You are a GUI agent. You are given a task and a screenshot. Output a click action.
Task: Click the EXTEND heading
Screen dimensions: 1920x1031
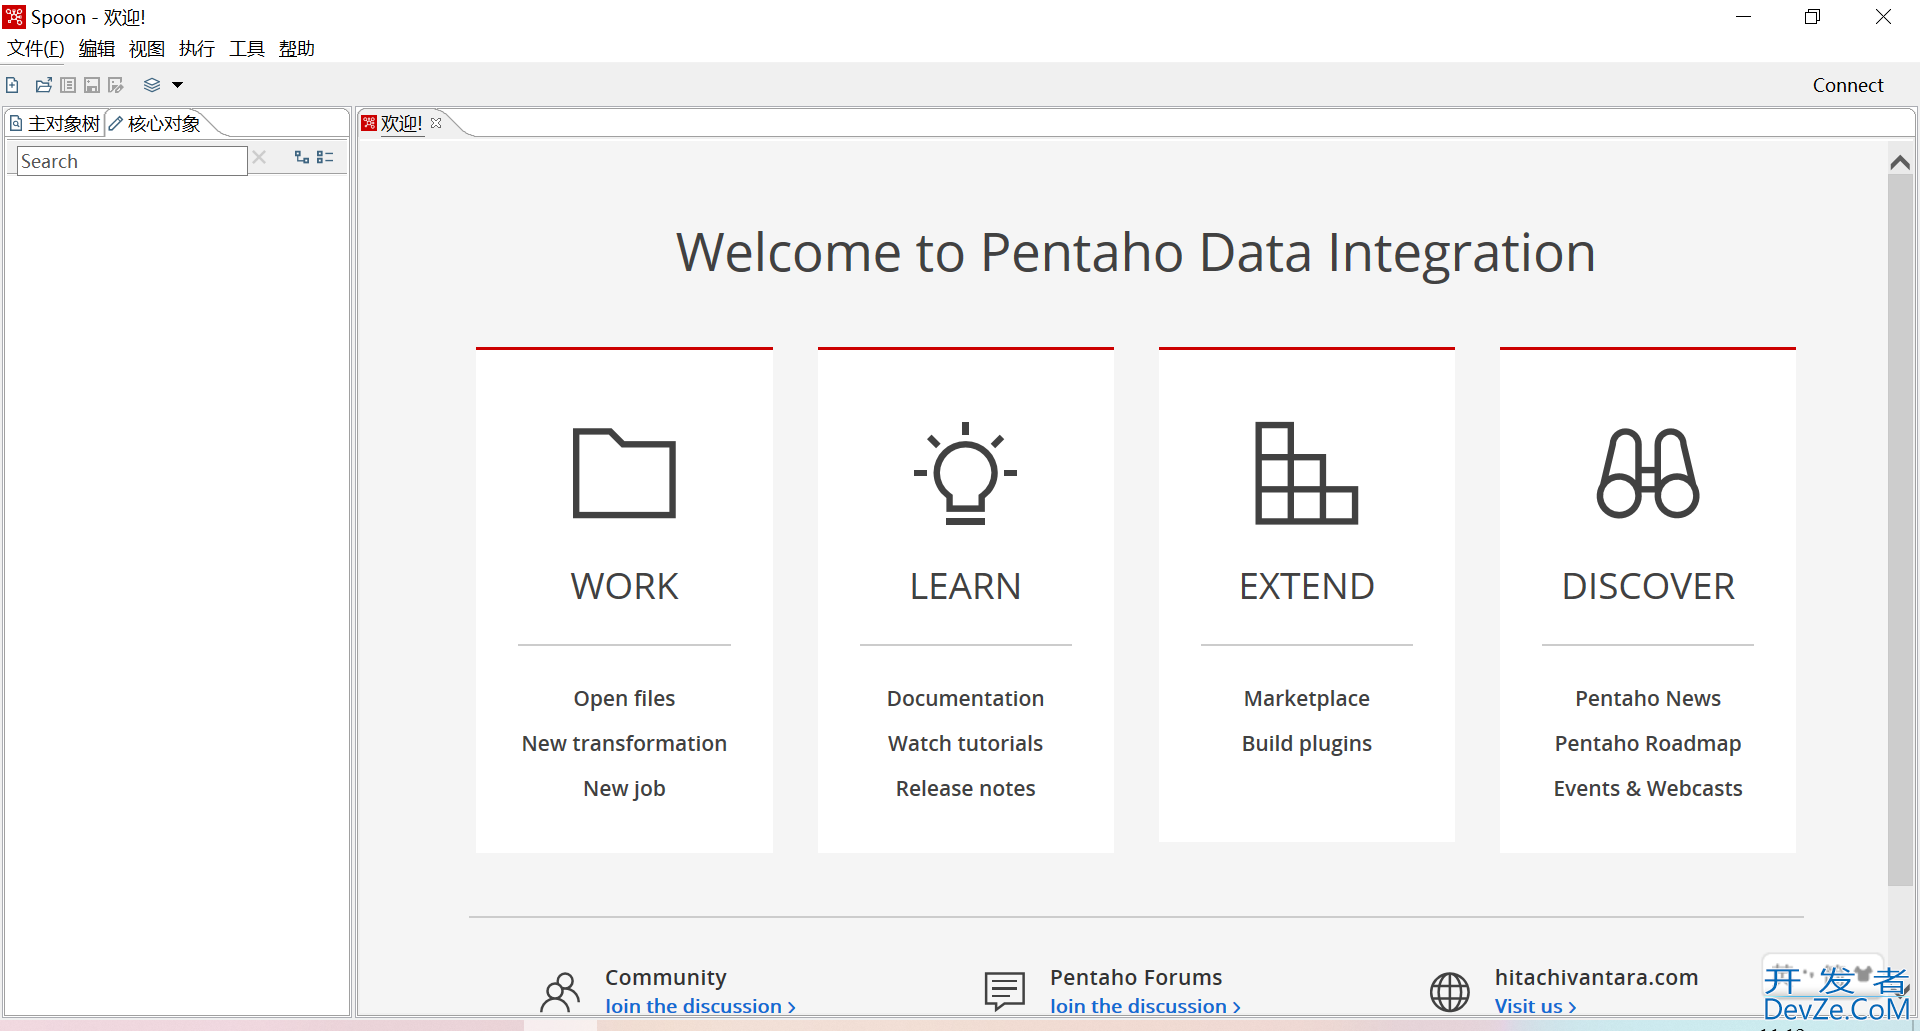pos(1306,586)
